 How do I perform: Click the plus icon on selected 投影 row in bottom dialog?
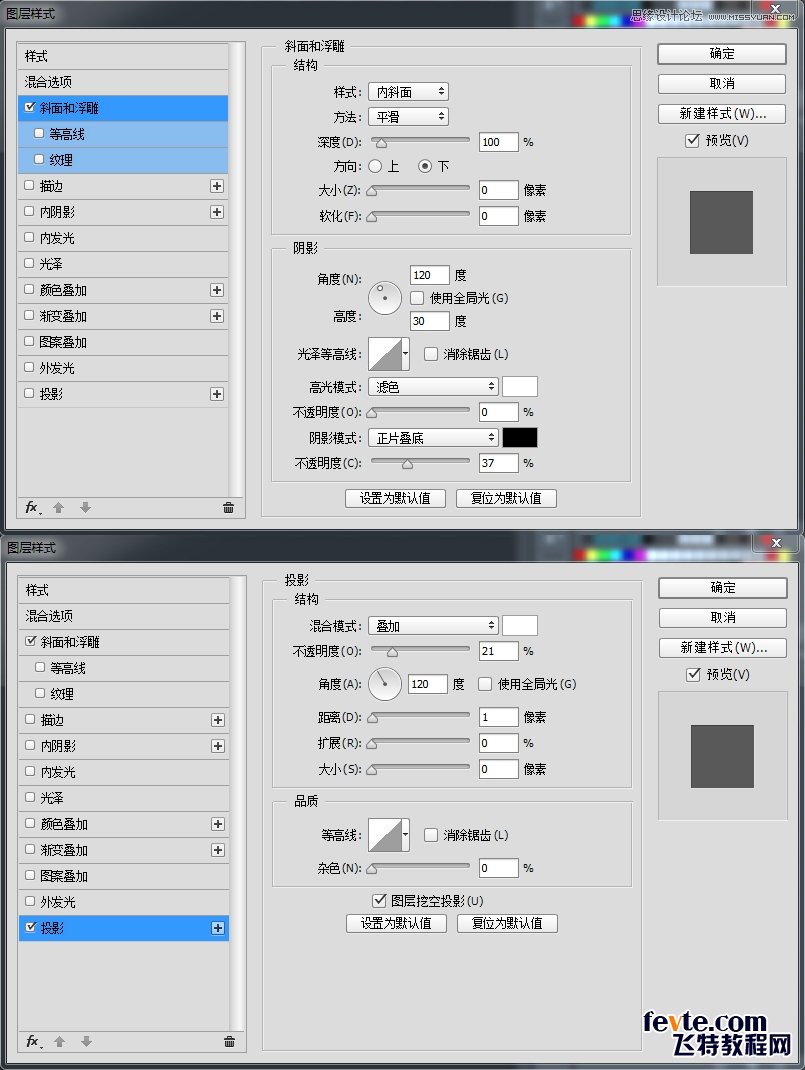click(218, 928)
